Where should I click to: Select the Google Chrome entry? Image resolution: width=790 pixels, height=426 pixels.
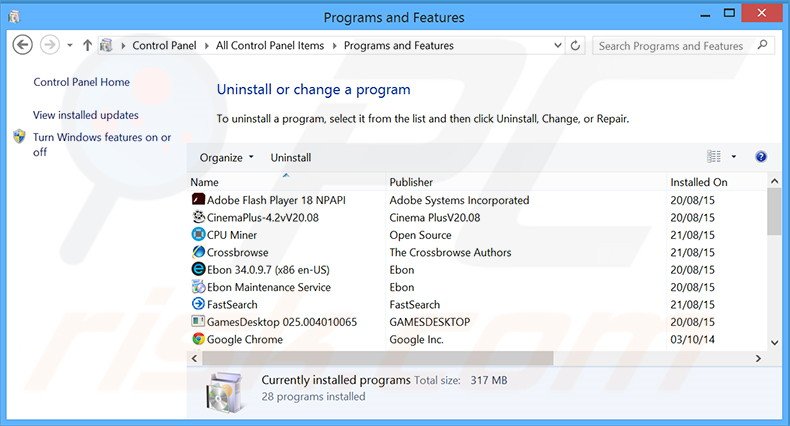click(245, 339)
